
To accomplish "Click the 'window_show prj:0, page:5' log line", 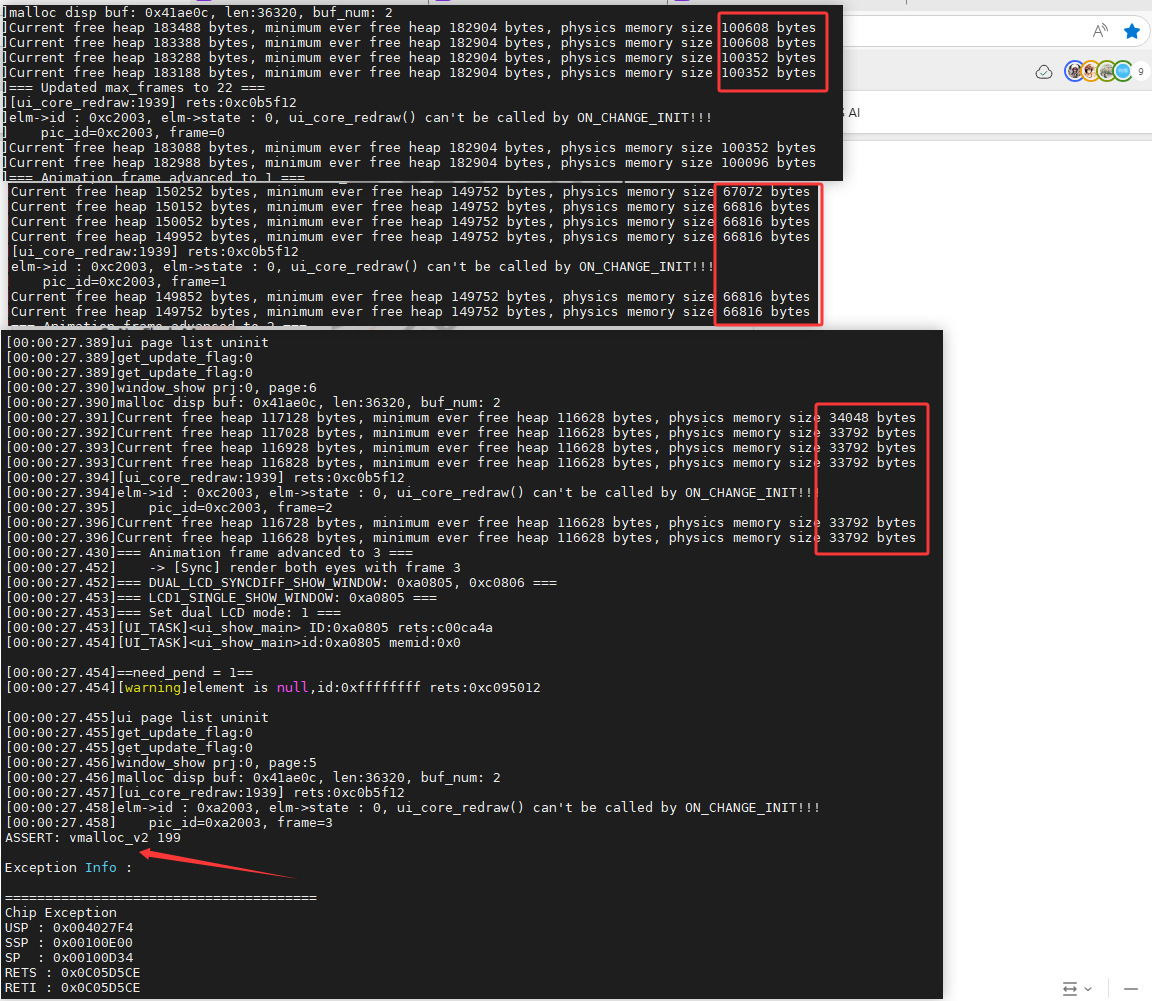I will [x=162, y=763].
